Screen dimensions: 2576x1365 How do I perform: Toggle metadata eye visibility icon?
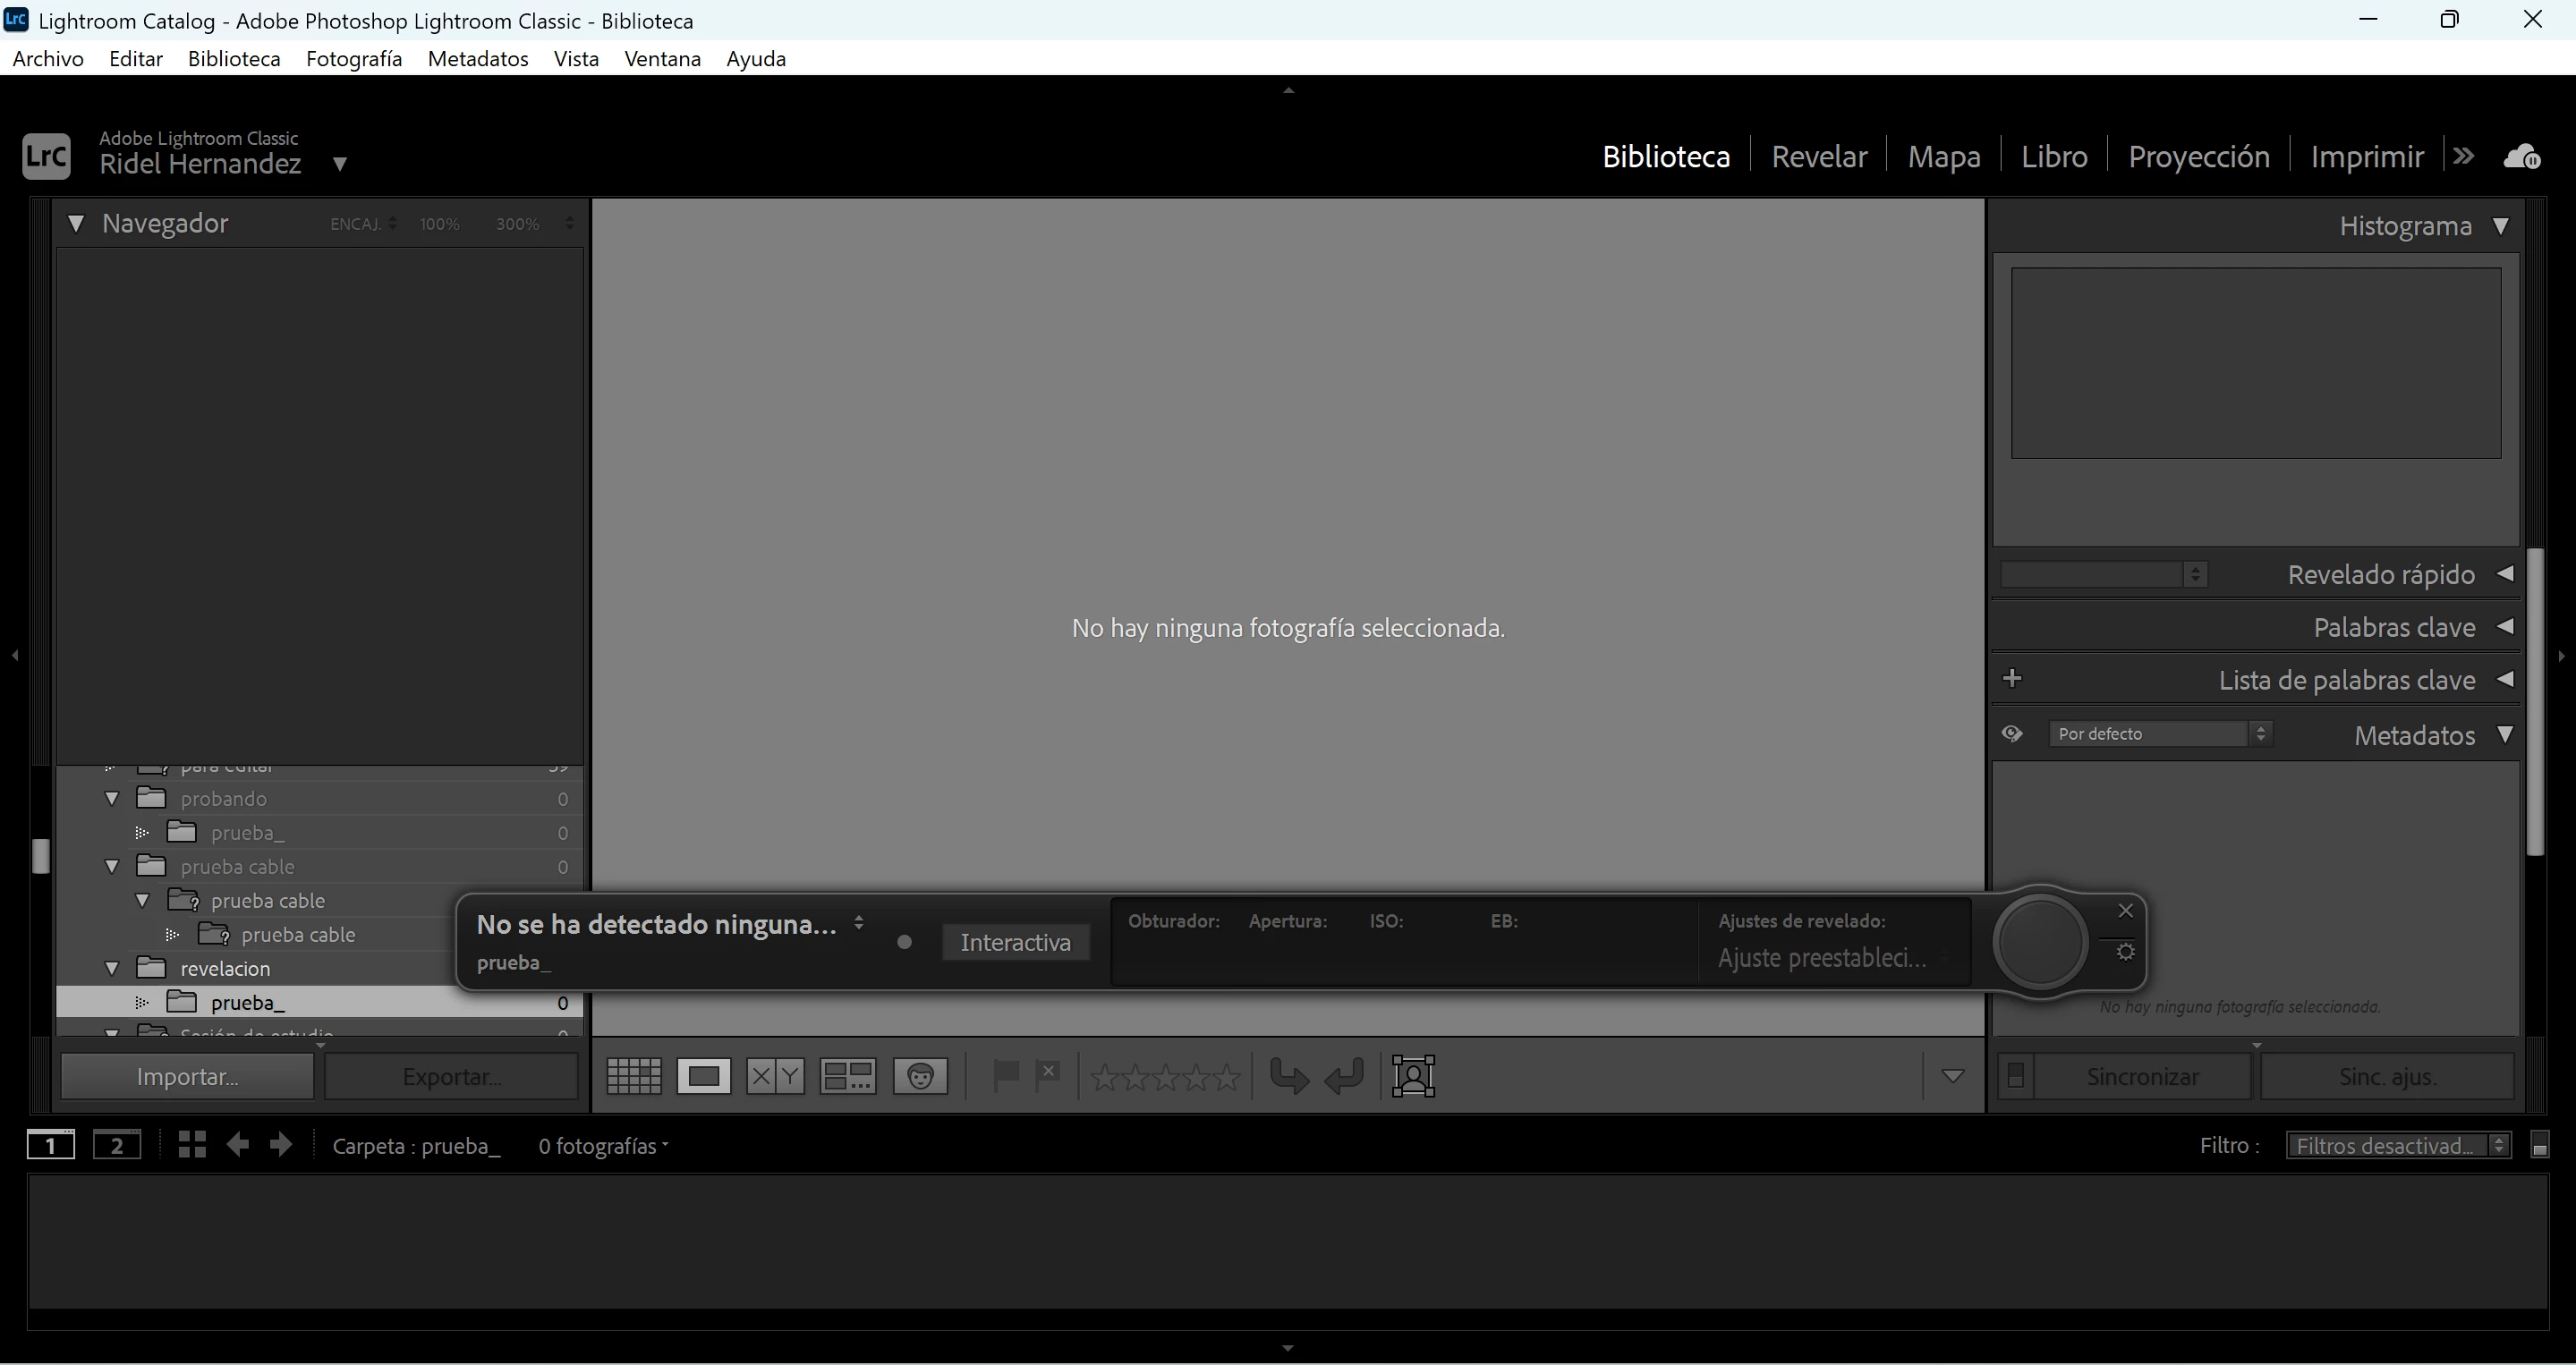[2012, 734]
